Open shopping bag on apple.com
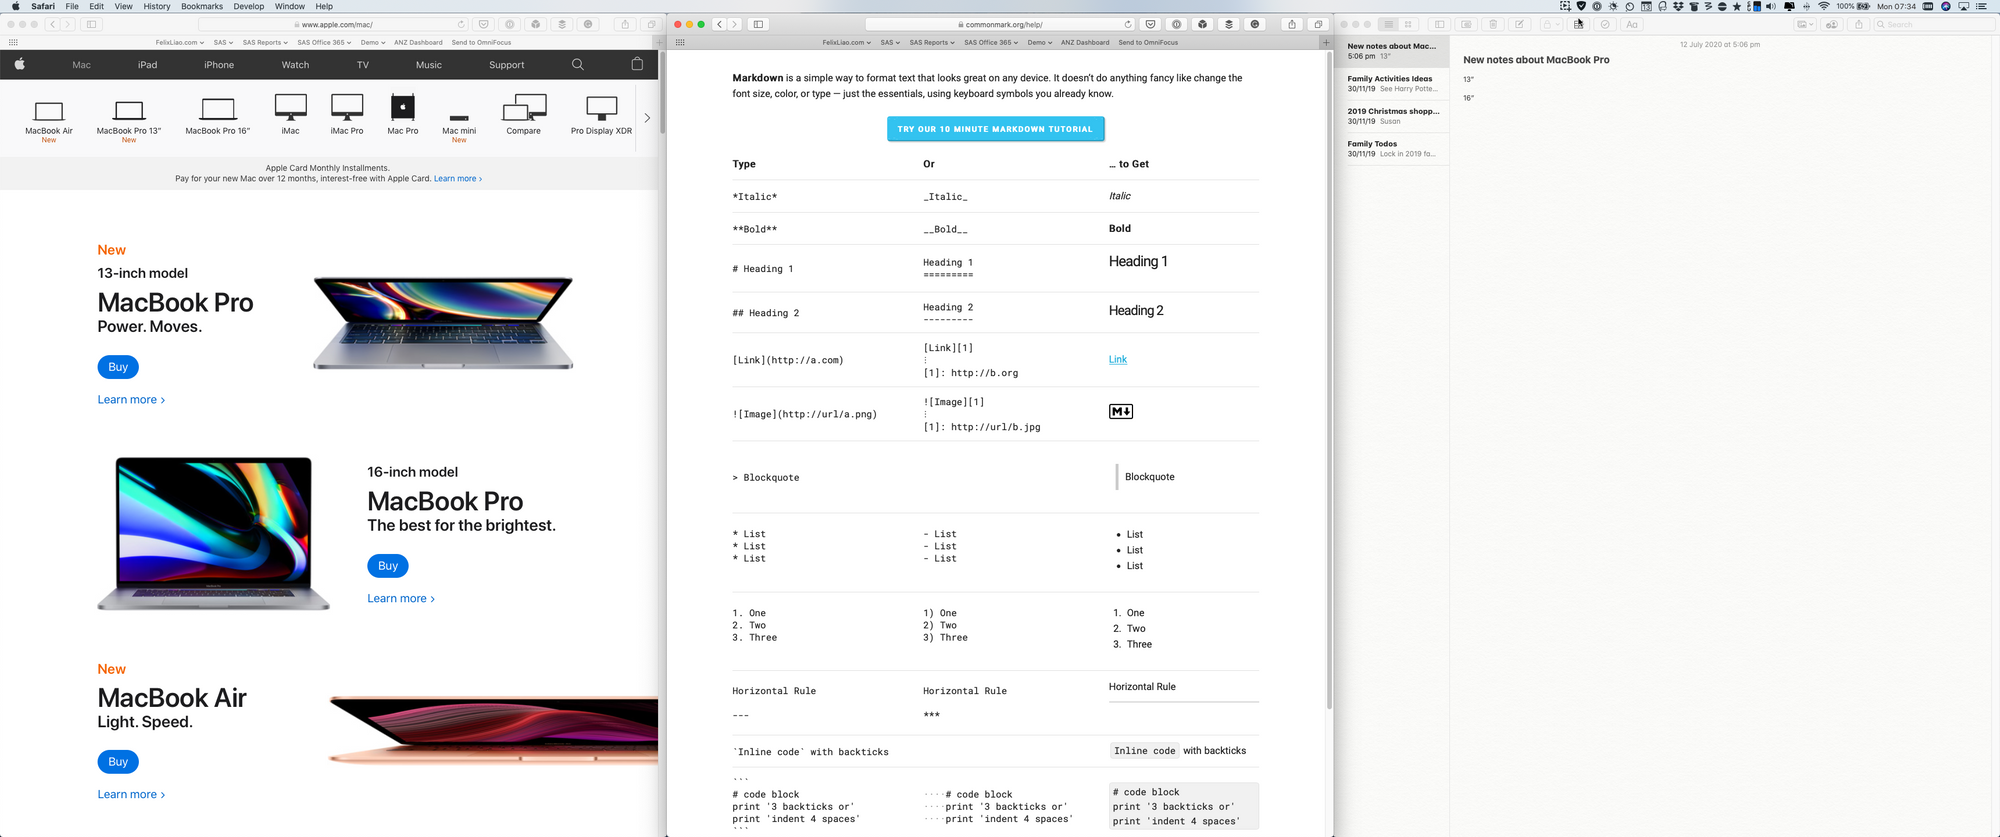The height and width of the screenshot is (837, 2000). (x=637, y=64)
